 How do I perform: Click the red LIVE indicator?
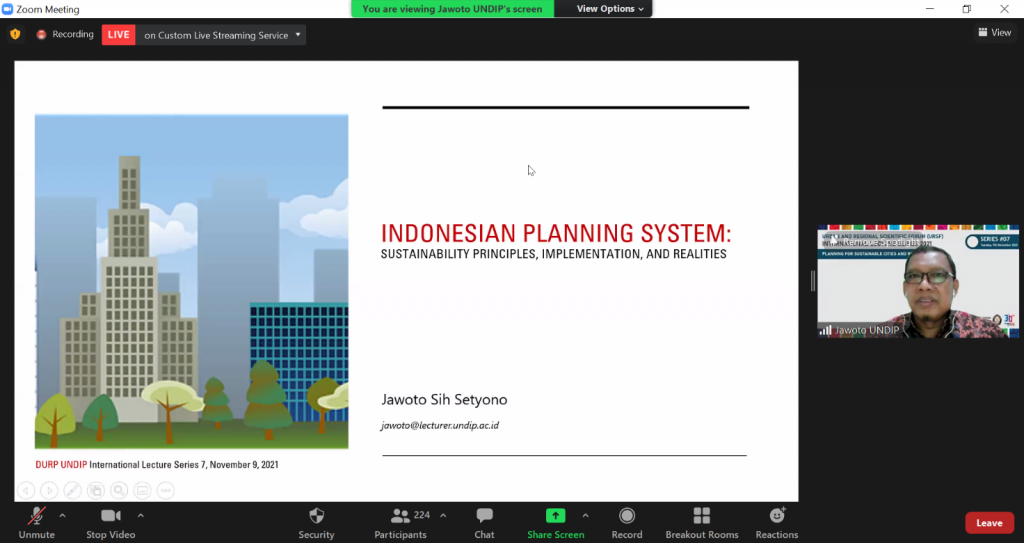click(118, 35)
